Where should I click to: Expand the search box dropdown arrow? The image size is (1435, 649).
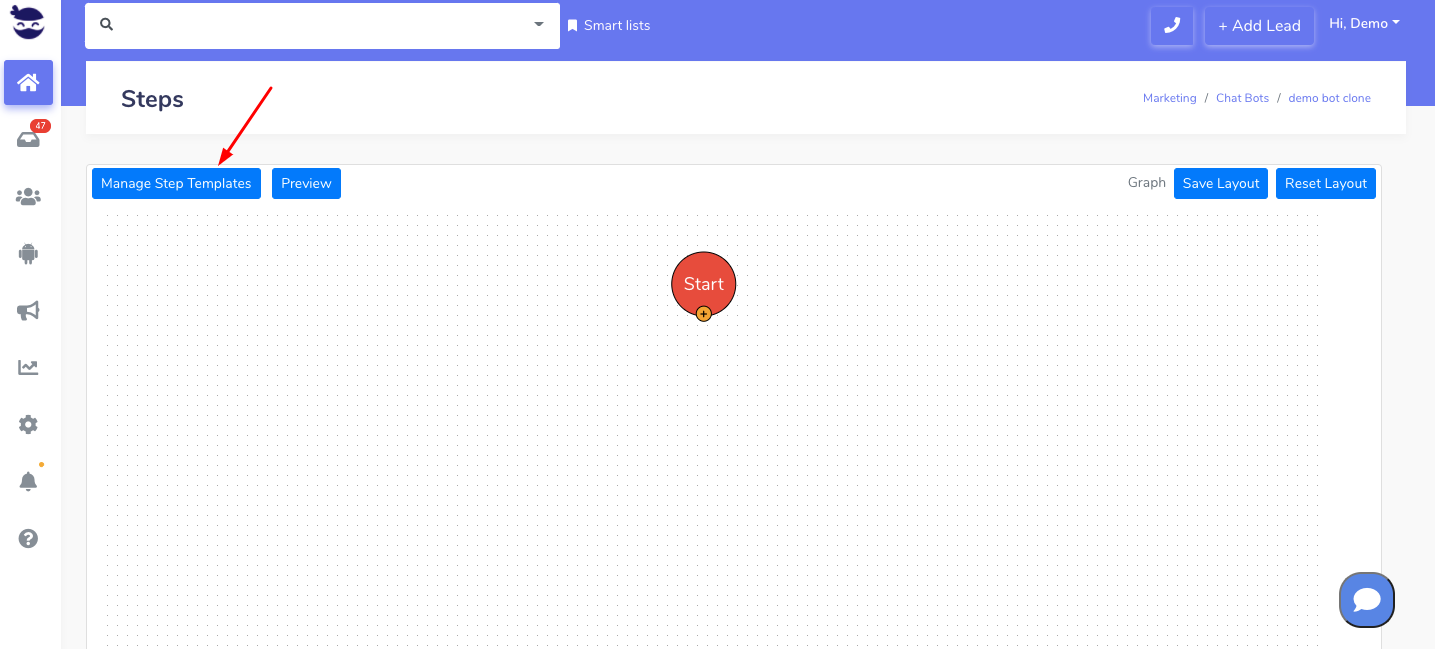point(539,24)
